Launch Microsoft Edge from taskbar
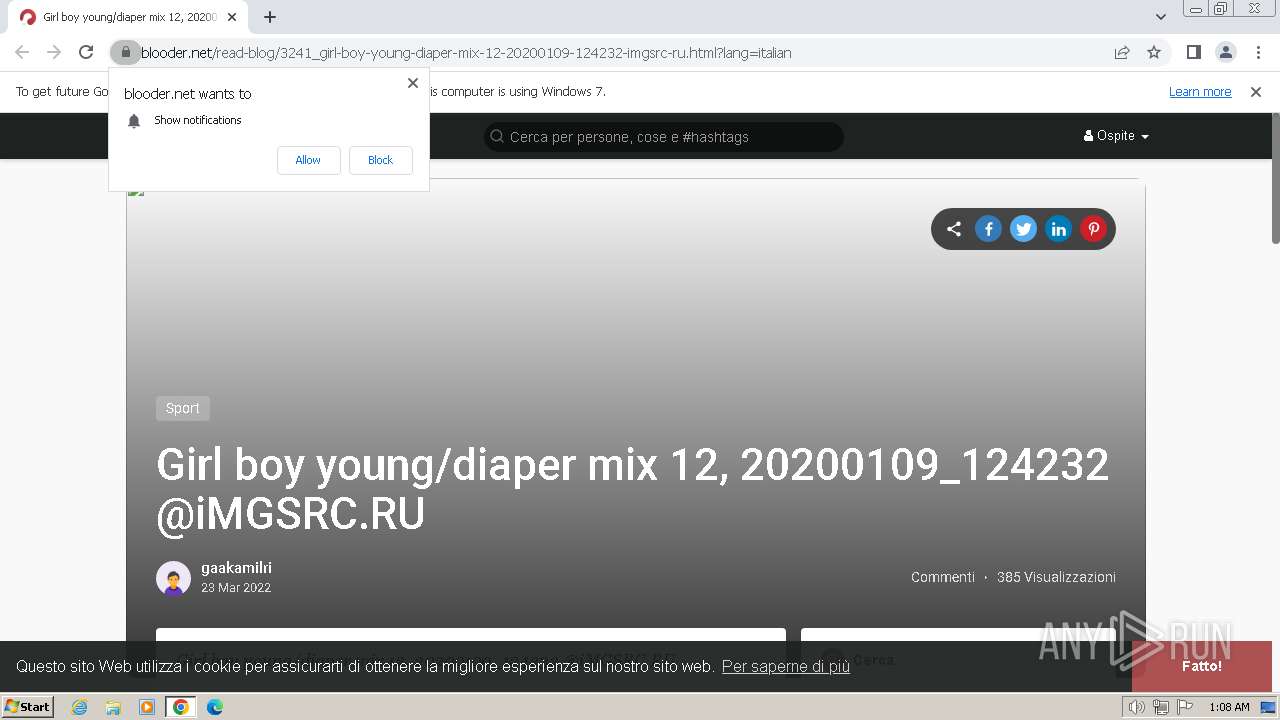1280x720 pixels. point(215,707)
